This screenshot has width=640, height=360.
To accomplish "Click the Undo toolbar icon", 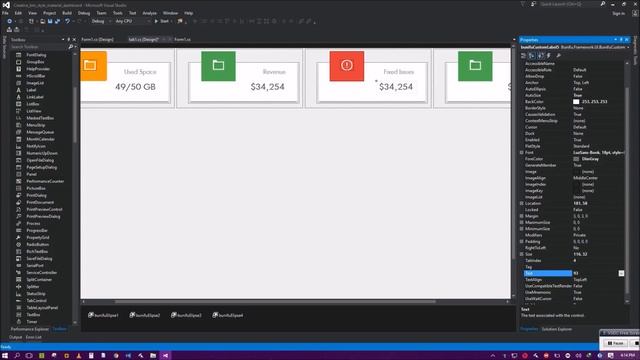I will click(67, 21).
